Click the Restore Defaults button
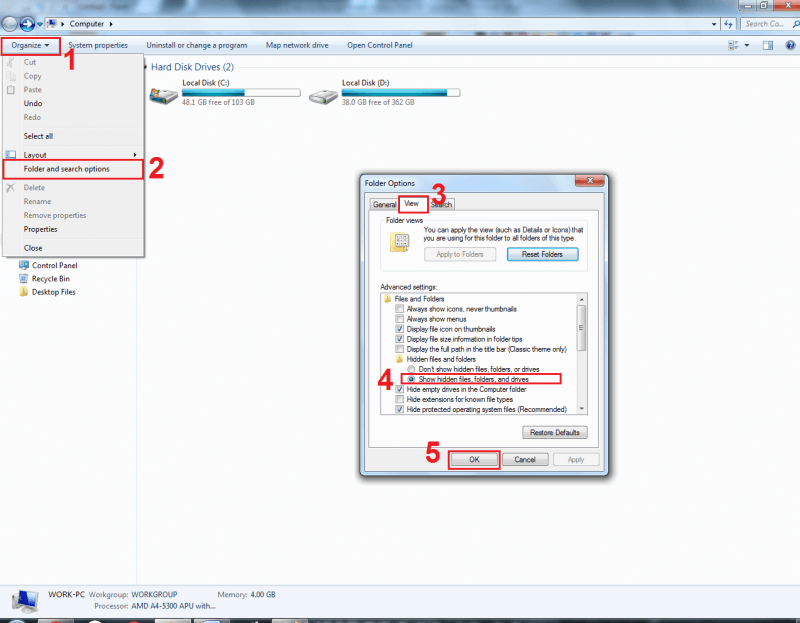Image resolution: width=800 pixels, height=623 pixels. pyautogui.click(x=555, y=433)
